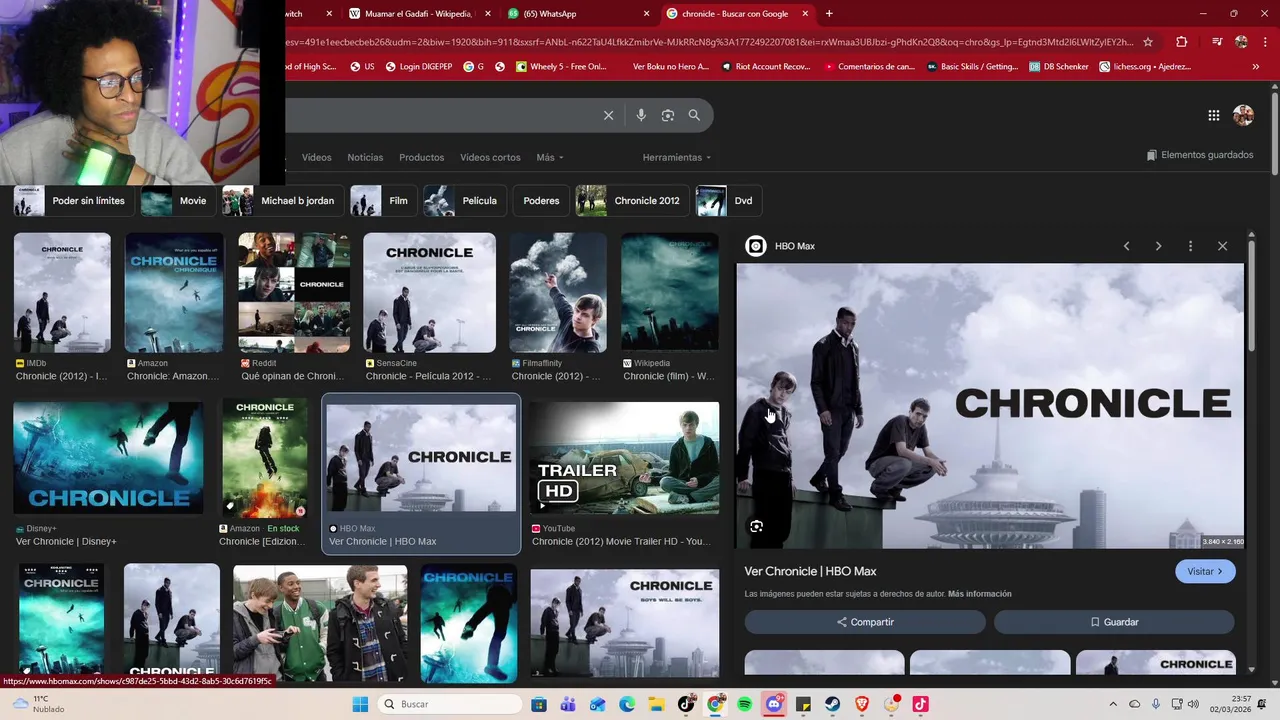
Task: Open Steam from the taskbar
Action: (x=832, y=704)
